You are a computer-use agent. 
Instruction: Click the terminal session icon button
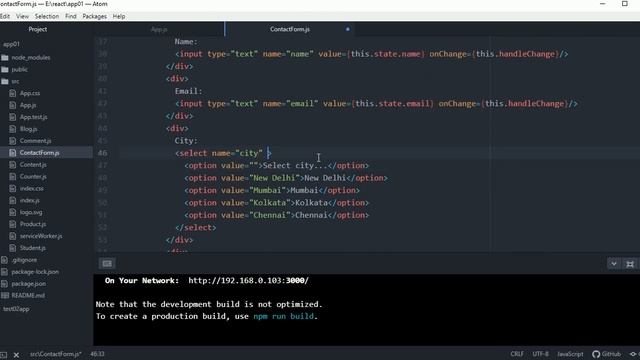tap(107, 264)
